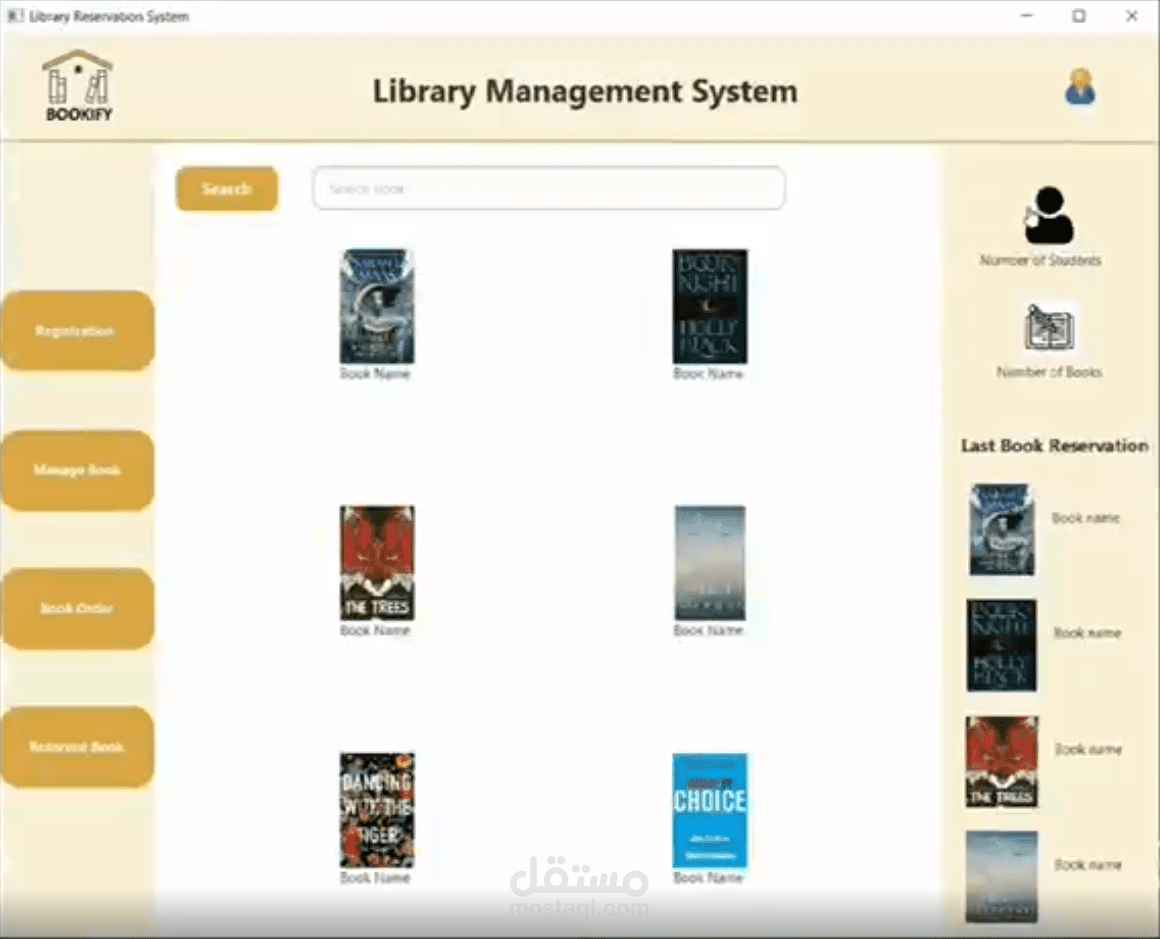
Task: Click Book Name label under Choice cover
Action: pos(708,878)
